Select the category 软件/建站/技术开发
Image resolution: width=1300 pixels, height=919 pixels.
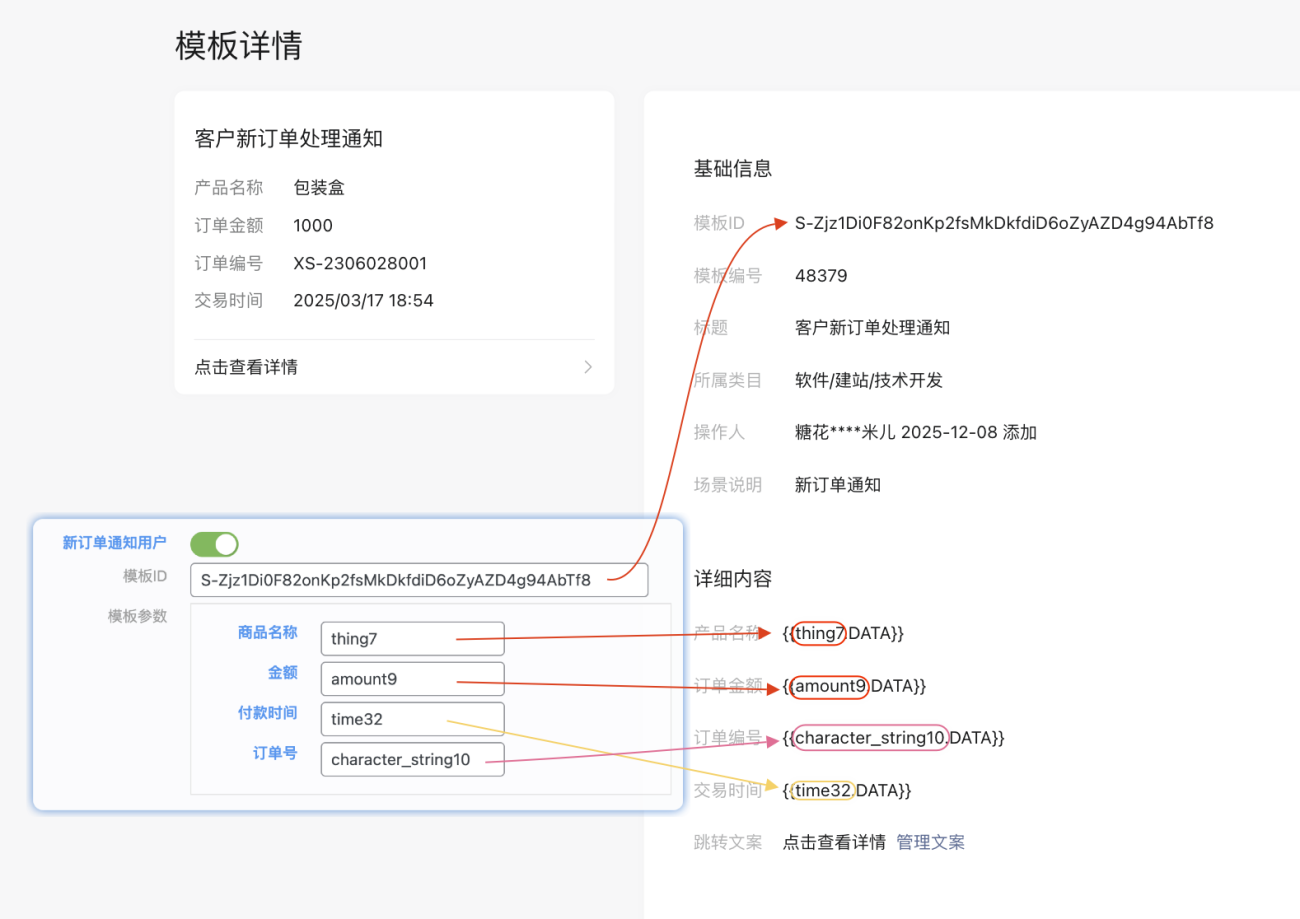[x=869, y=380]
